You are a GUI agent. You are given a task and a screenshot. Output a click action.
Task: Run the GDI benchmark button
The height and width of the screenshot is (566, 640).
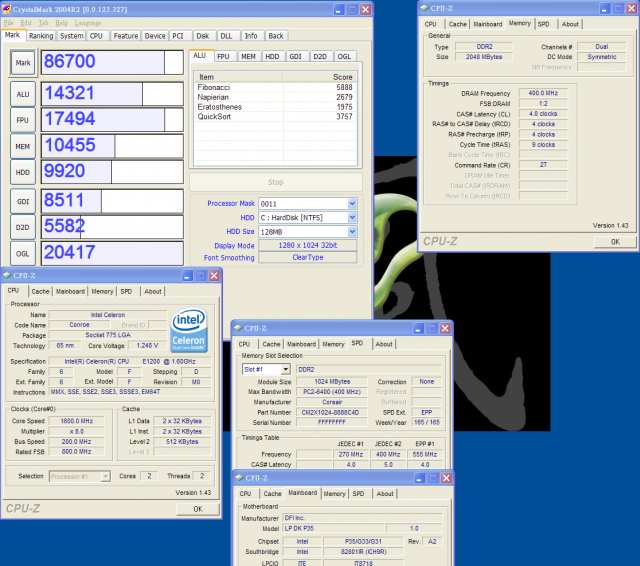[x=23, y=201]
